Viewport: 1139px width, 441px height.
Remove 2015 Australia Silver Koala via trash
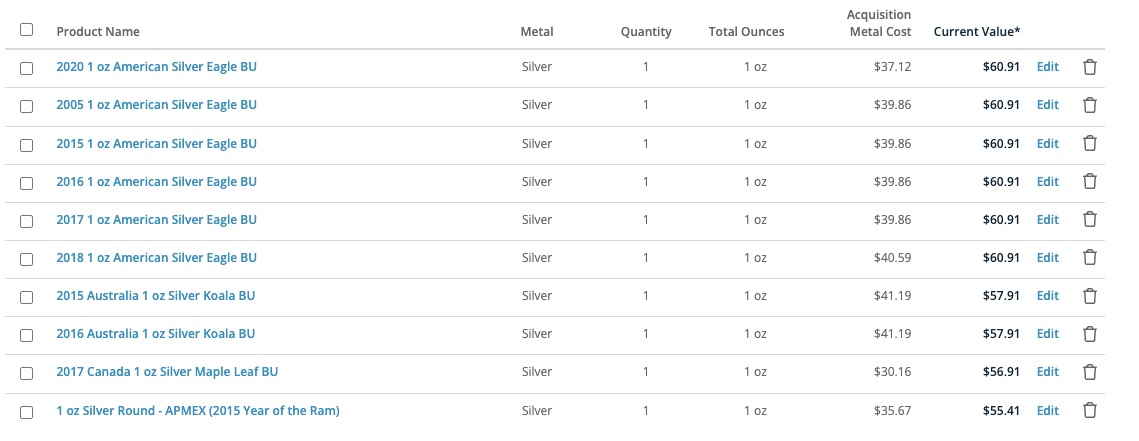[1090, 296]
